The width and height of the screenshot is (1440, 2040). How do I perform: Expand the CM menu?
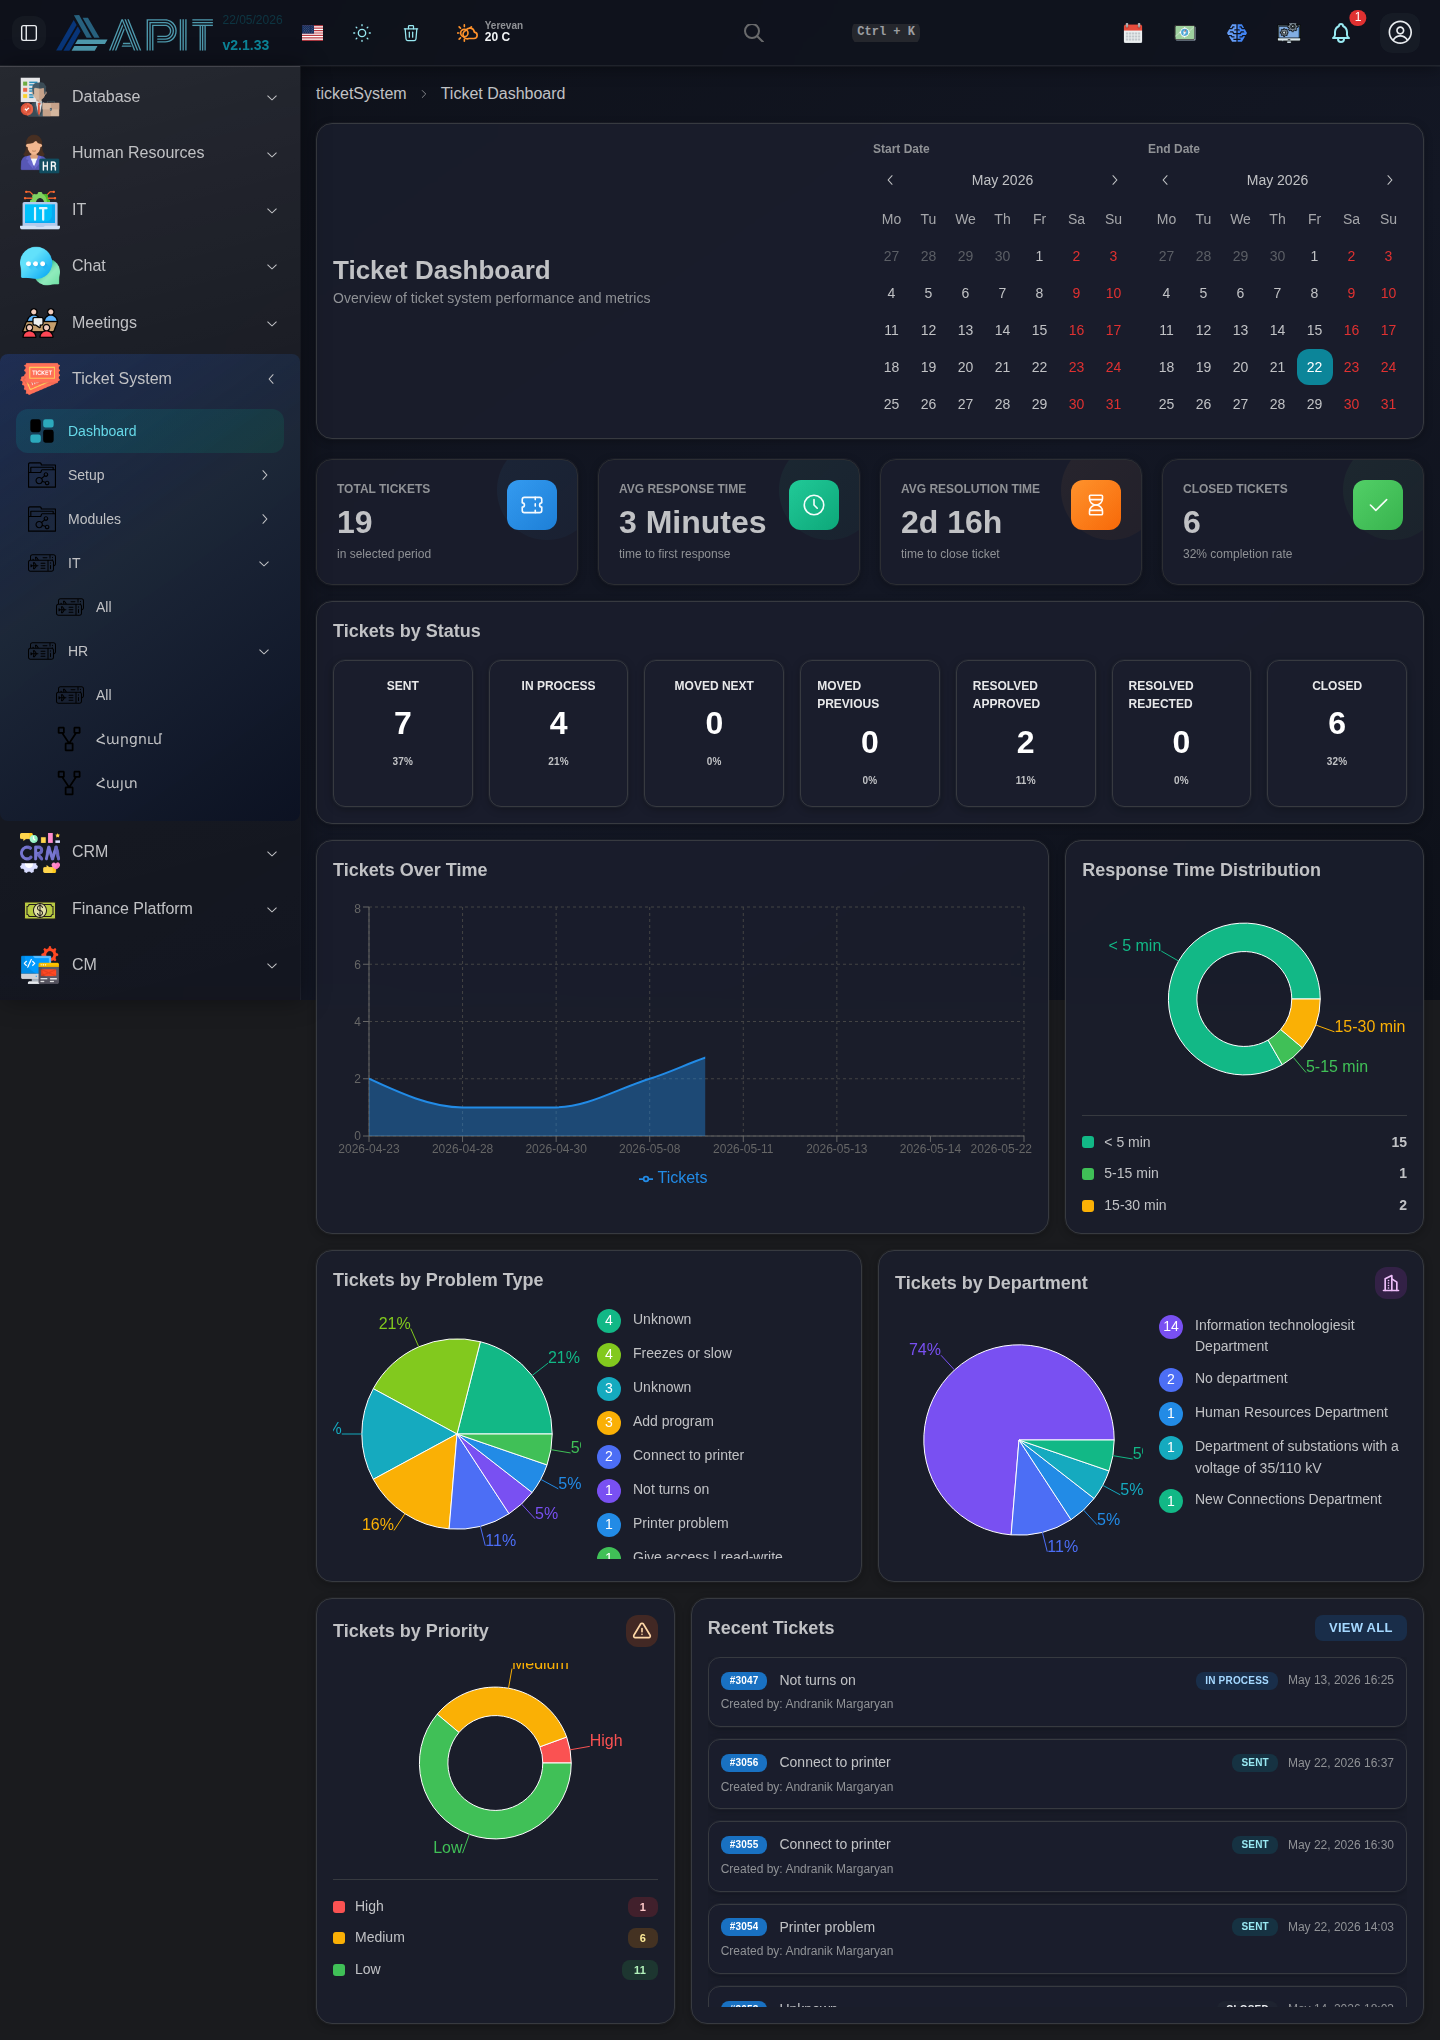point(150,965)
